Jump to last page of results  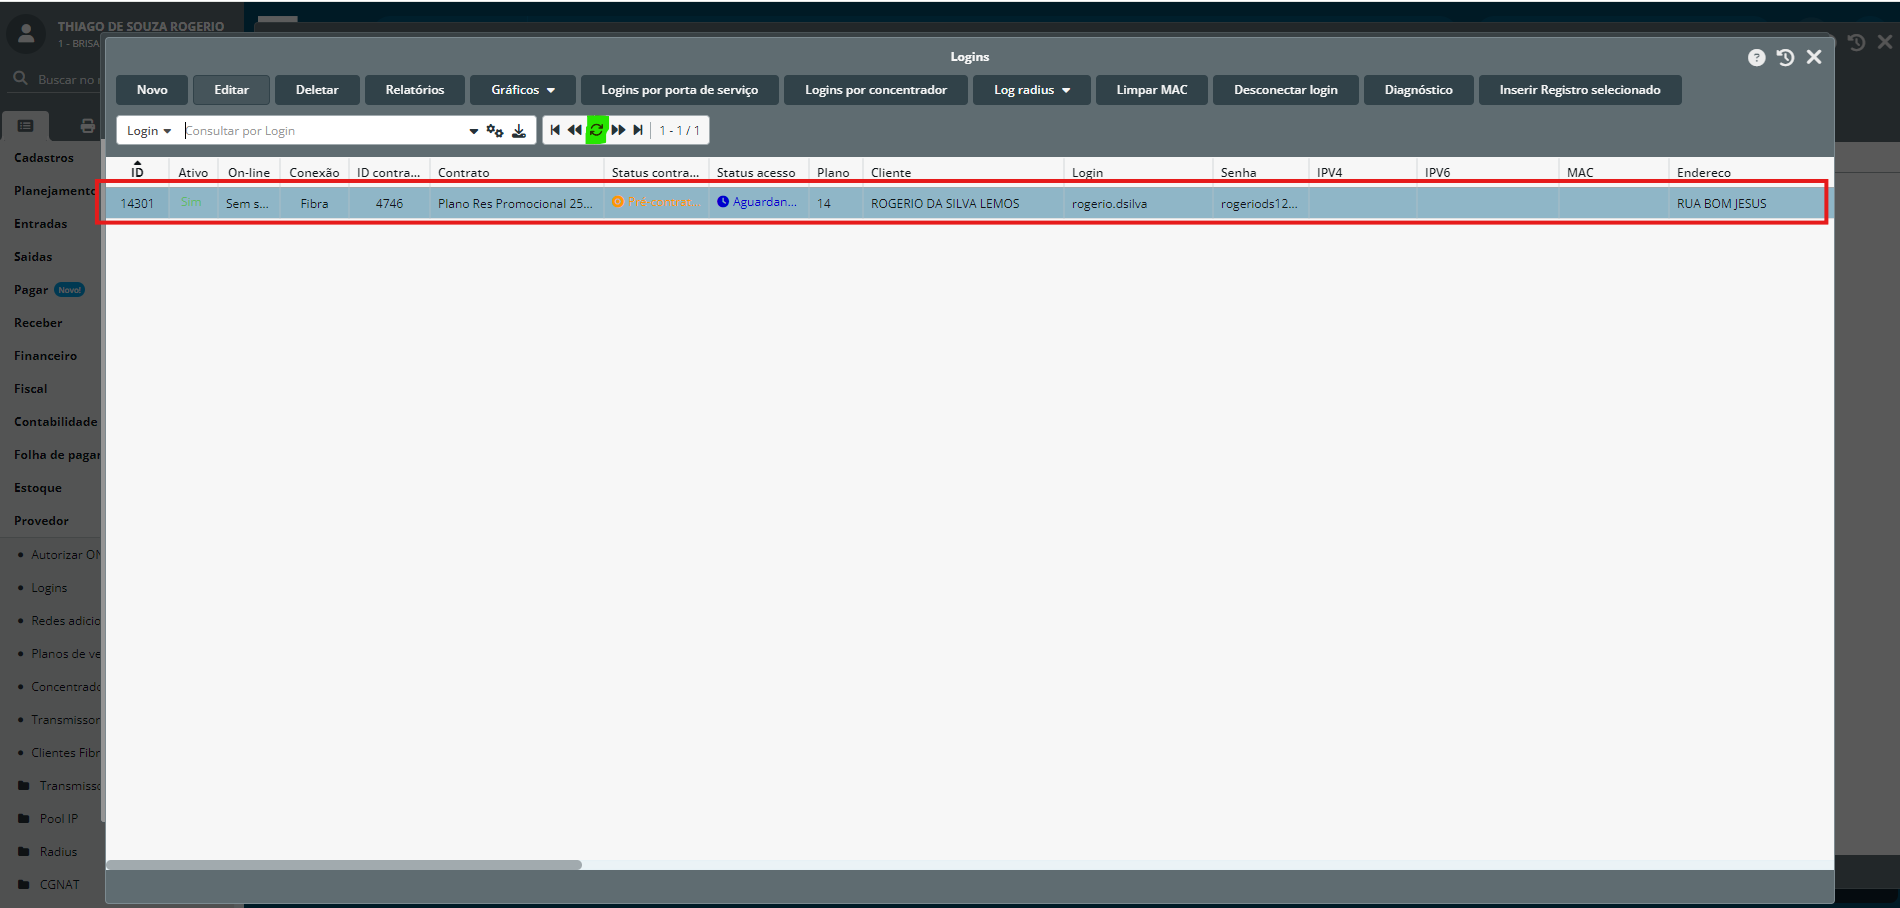click(638, 130)
